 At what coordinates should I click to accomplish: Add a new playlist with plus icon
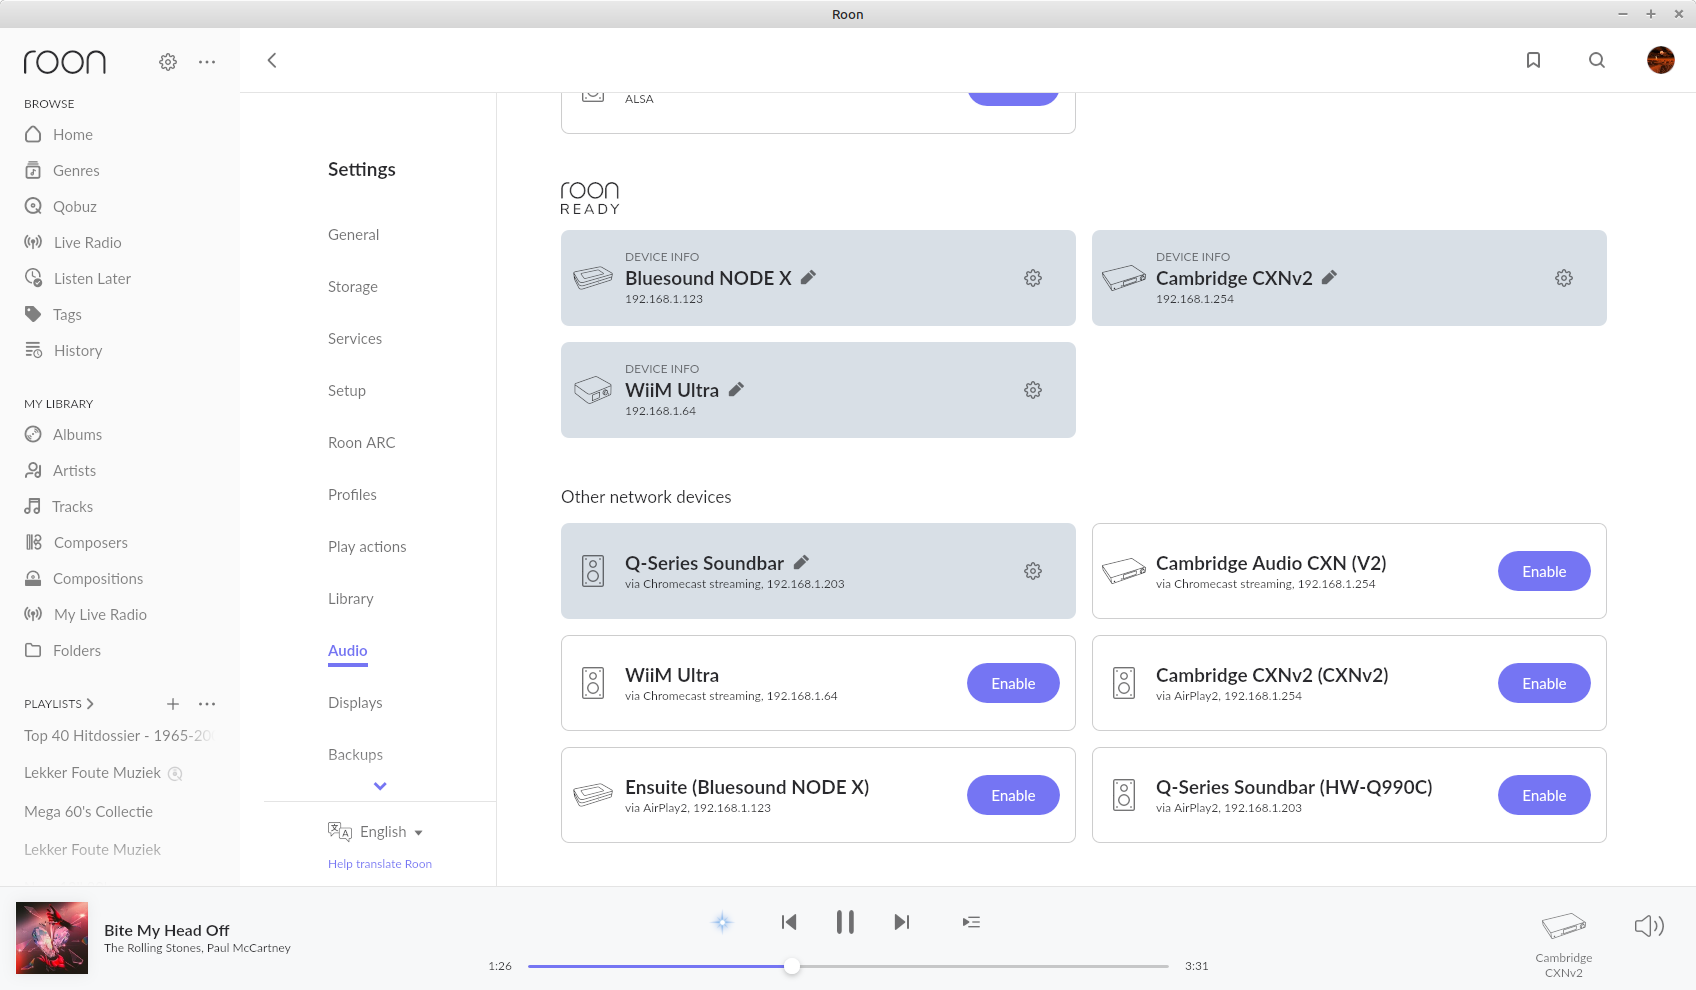pos(172,704)
